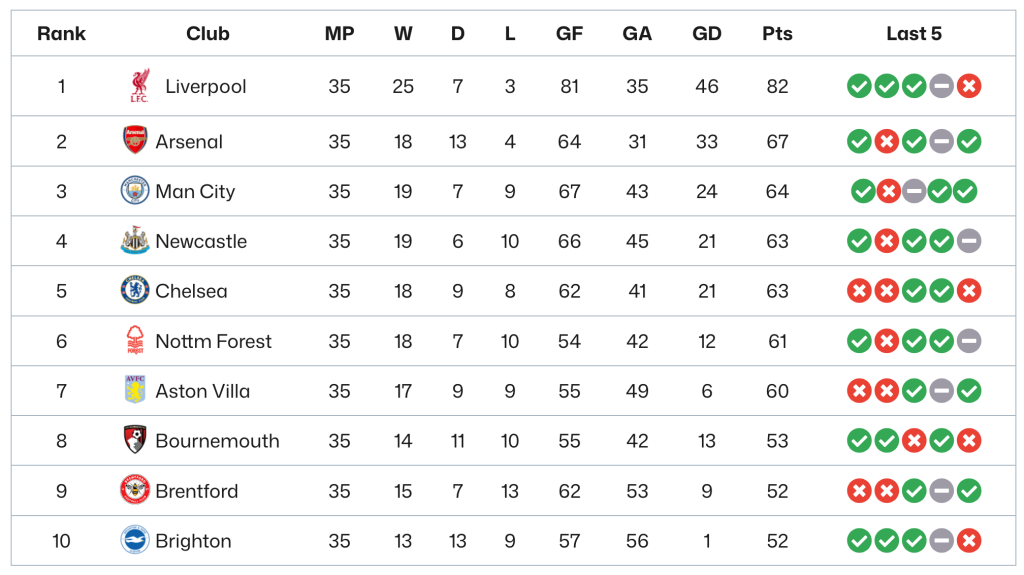Click the Bournemouth club badge
This screenshot has width=1024, height=575.
134,441
